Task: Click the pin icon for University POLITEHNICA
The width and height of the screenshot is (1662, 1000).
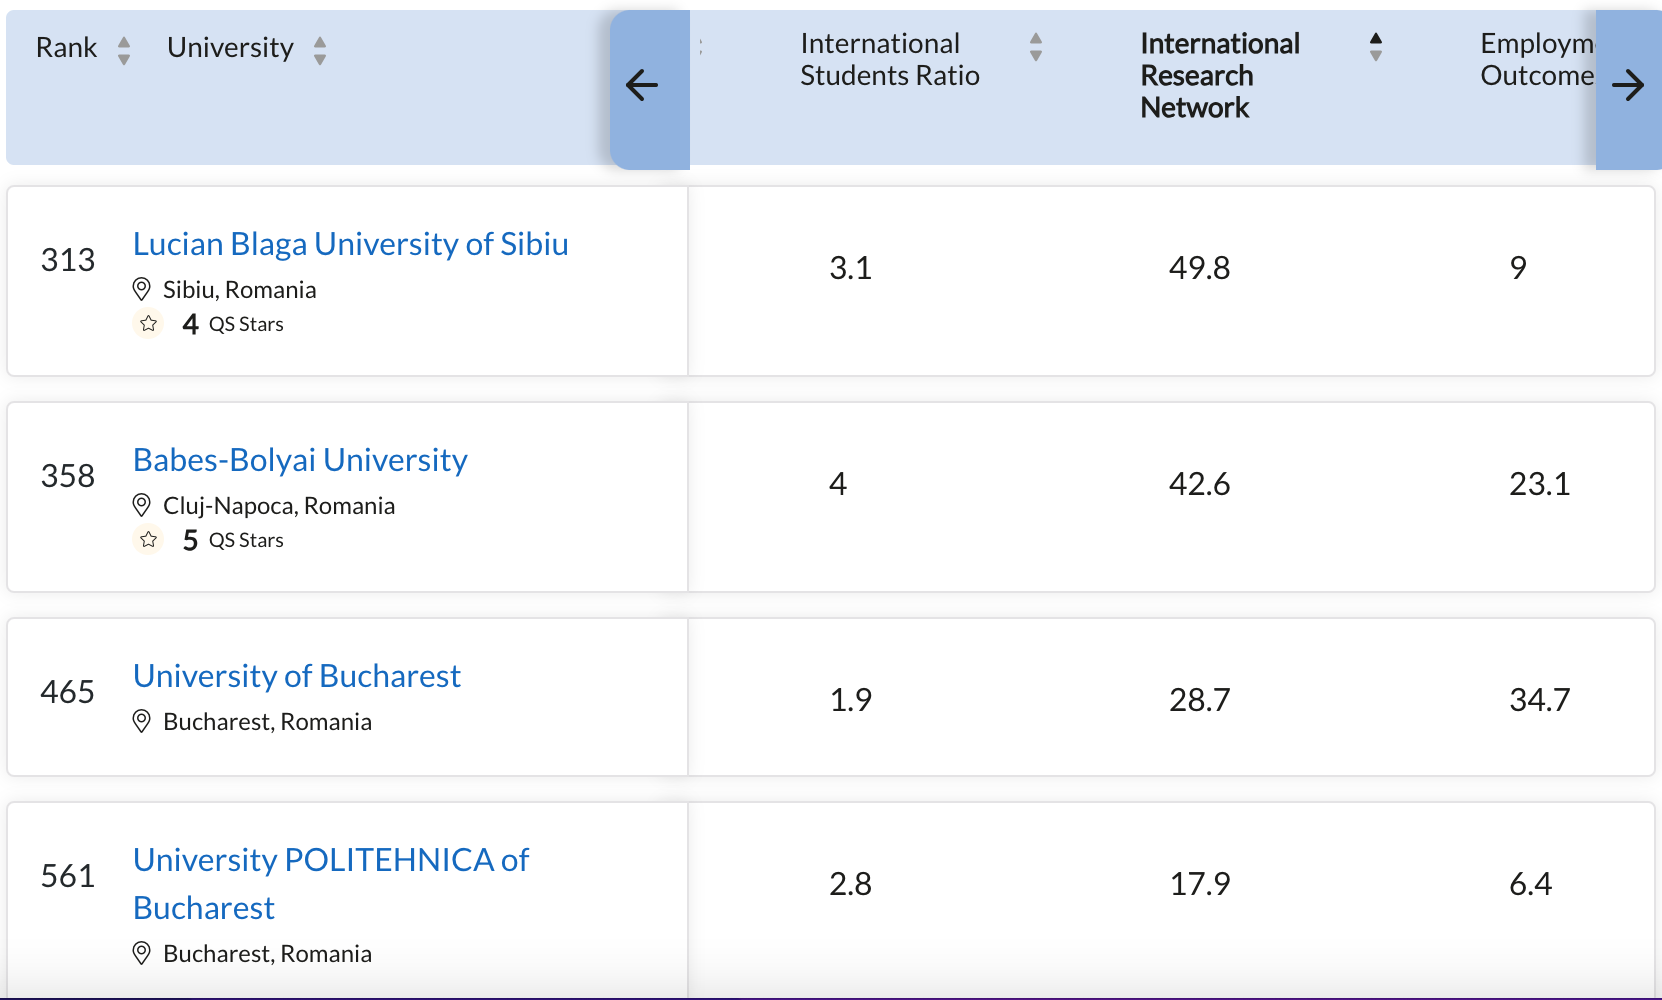Action: [x=142, y=954]
